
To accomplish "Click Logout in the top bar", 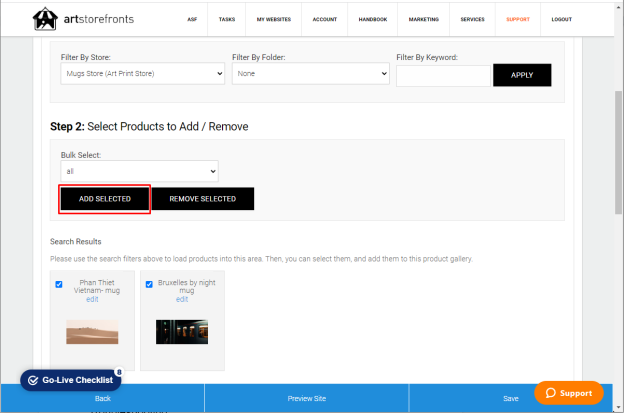I will (x=562, y=19).
